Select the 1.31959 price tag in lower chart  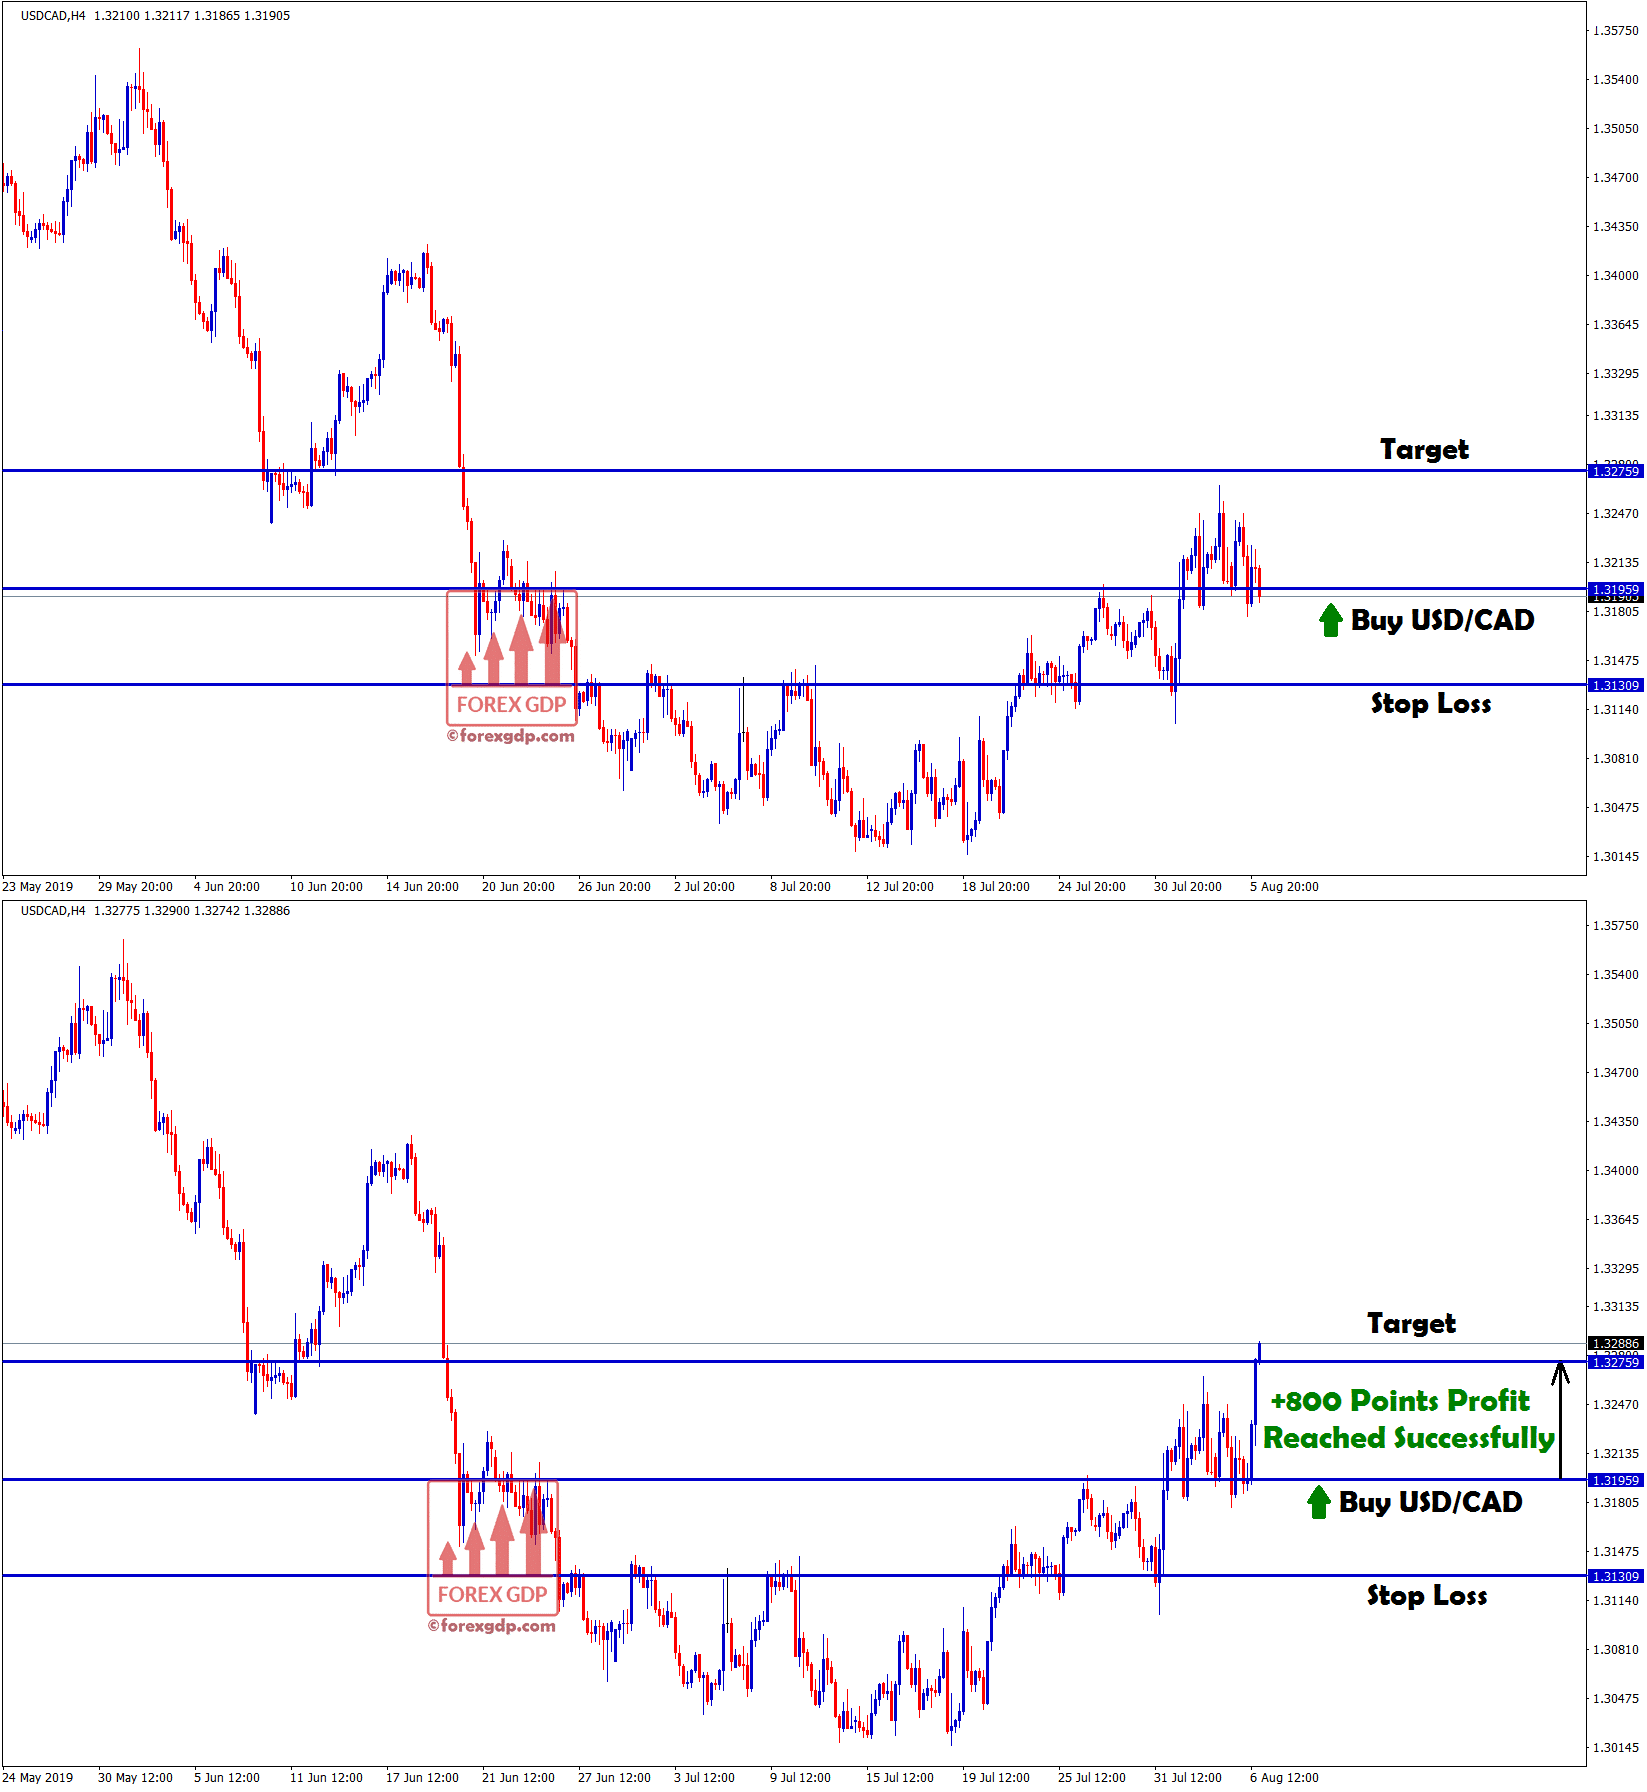tap(1615, 1480)
